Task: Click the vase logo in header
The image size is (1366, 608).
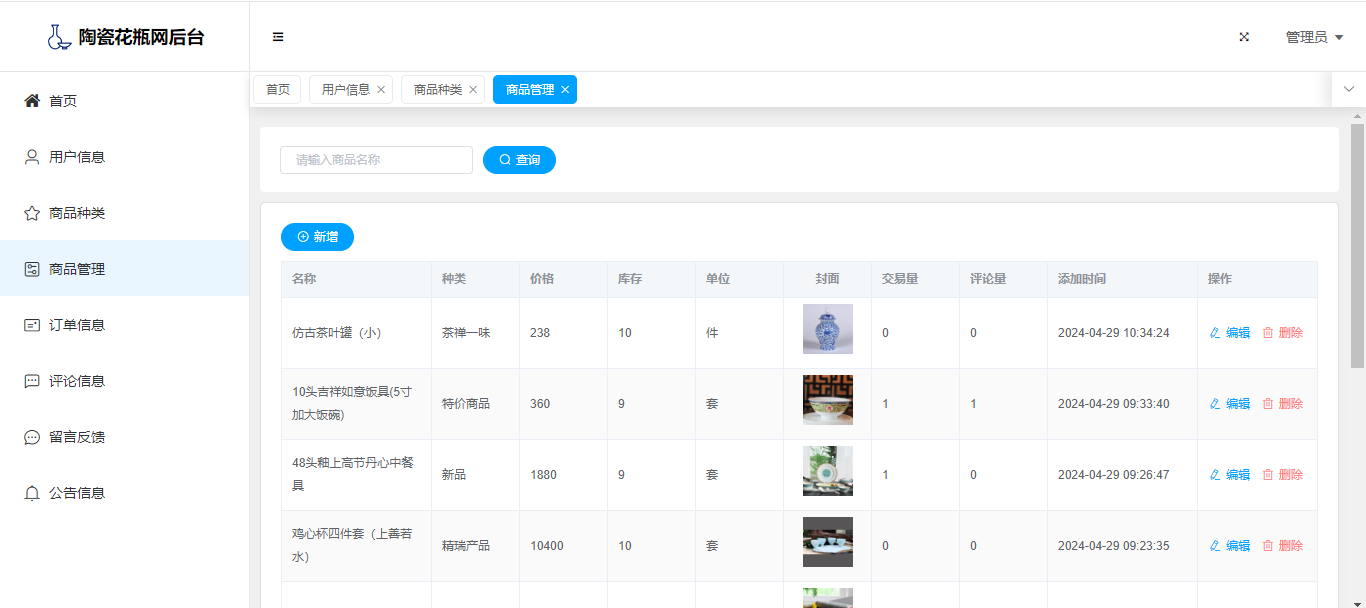Action: tap(59, 37)
